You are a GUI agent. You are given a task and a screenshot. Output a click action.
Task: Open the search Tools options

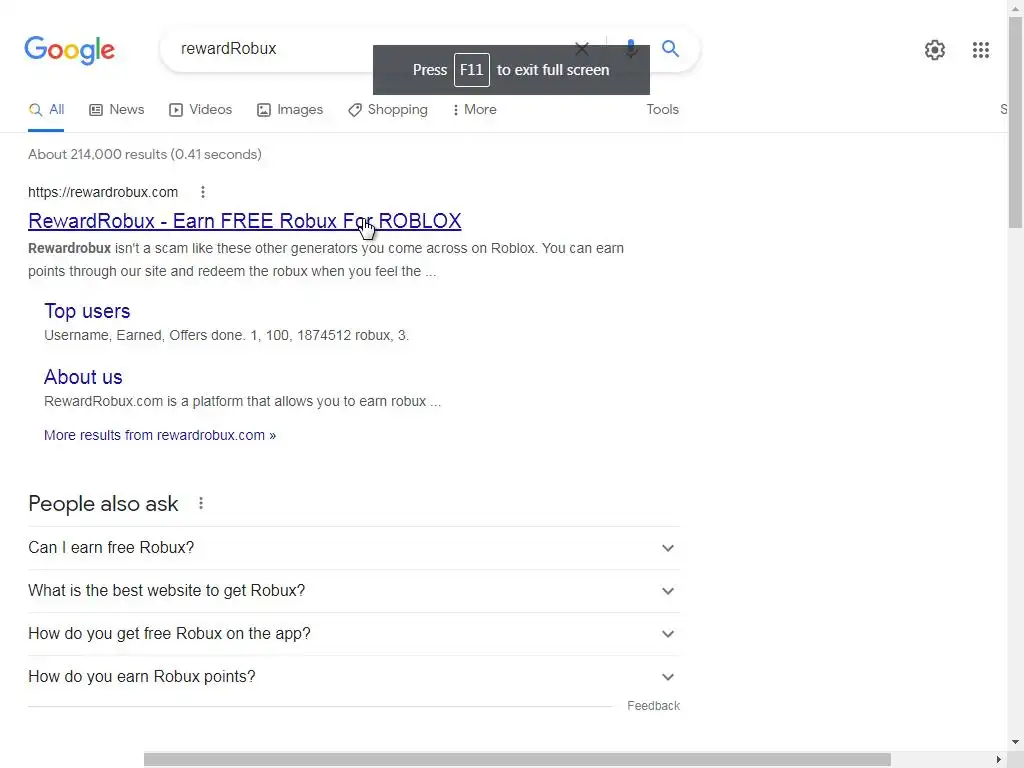coord(662,110)
